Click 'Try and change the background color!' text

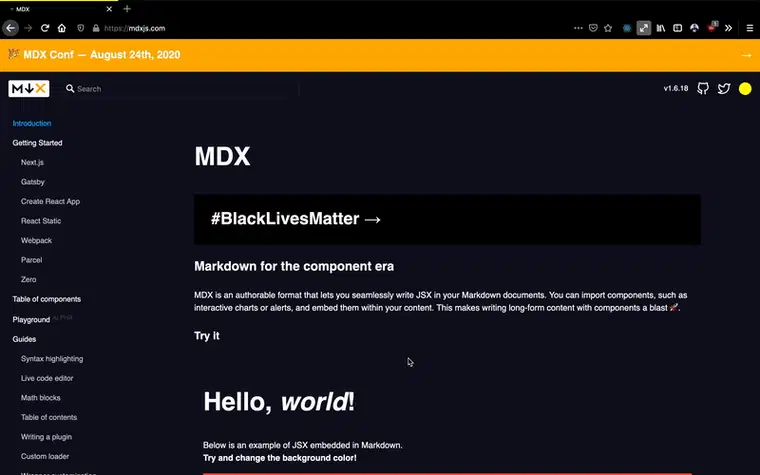pyautogui.click(x=280, y=458)
